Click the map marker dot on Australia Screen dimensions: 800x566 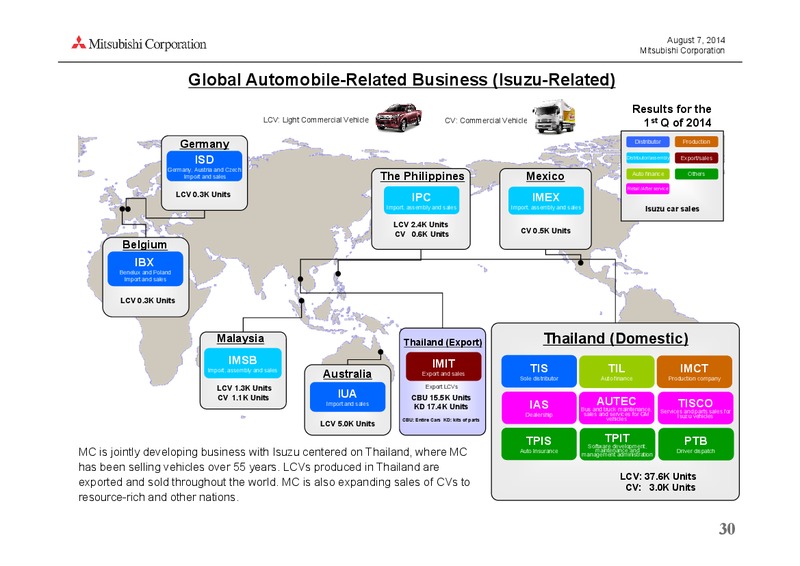tap(381, 352)
